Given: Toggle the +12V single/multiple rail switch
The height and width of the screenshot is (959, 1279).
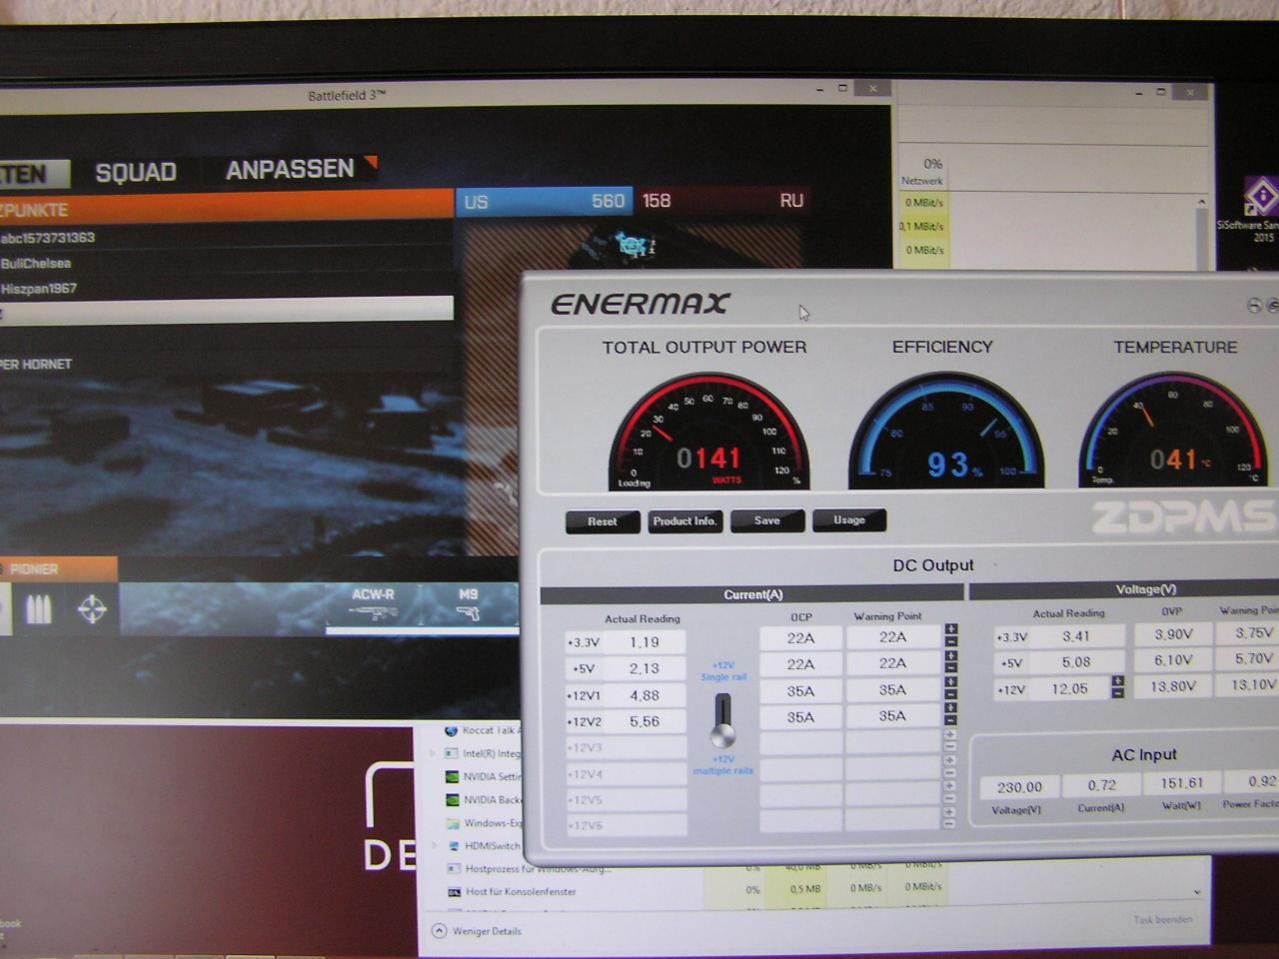Looking at the screenshot, I should point(723,720).
